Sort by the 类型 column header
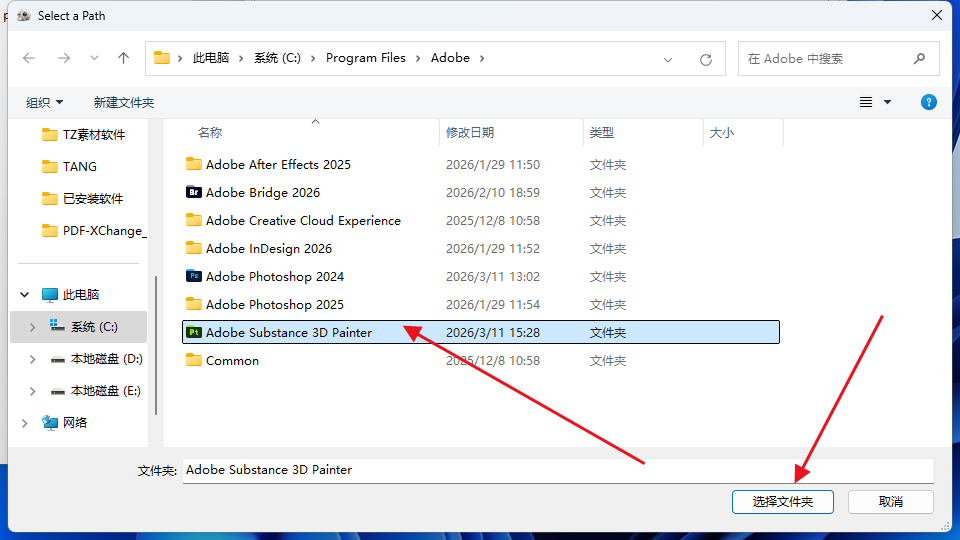The image size is (960, 540). [601, 133]
